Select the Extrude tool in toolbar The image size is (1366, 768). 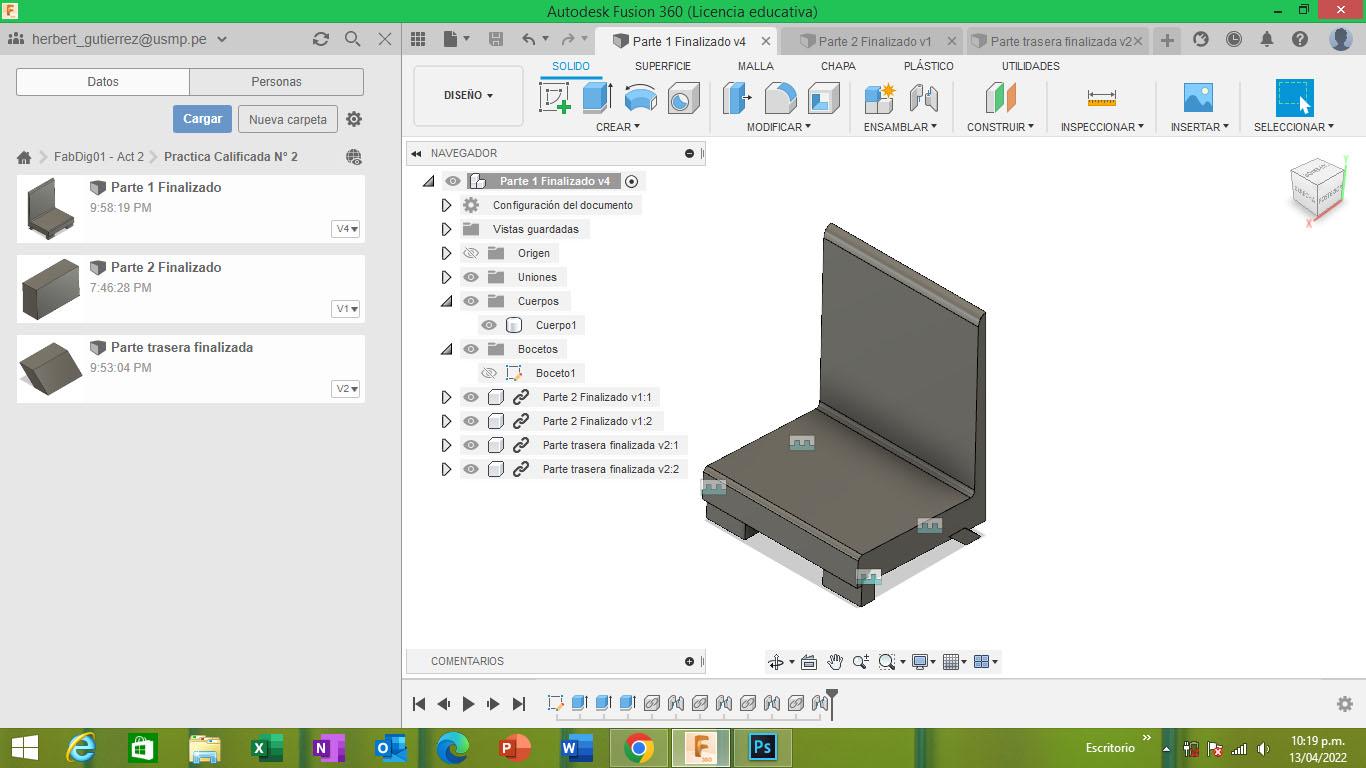pos(597,98)
